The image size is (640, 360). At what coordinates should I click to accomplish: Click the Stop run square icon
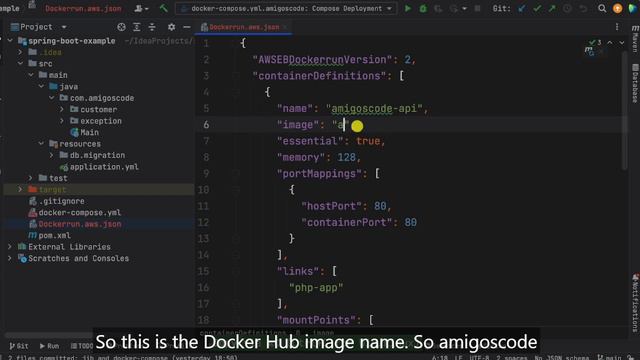point(477,8)
